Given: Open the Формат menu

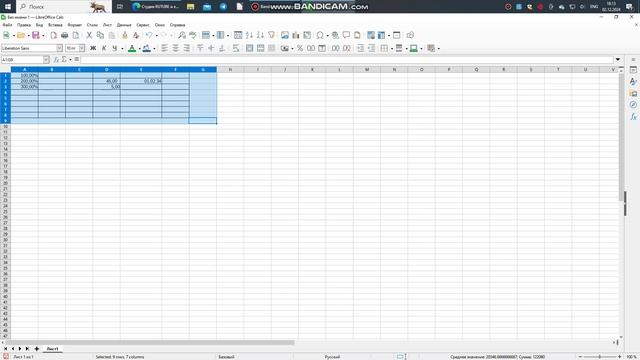Looking at the screenshot, I should coord(75,25).
